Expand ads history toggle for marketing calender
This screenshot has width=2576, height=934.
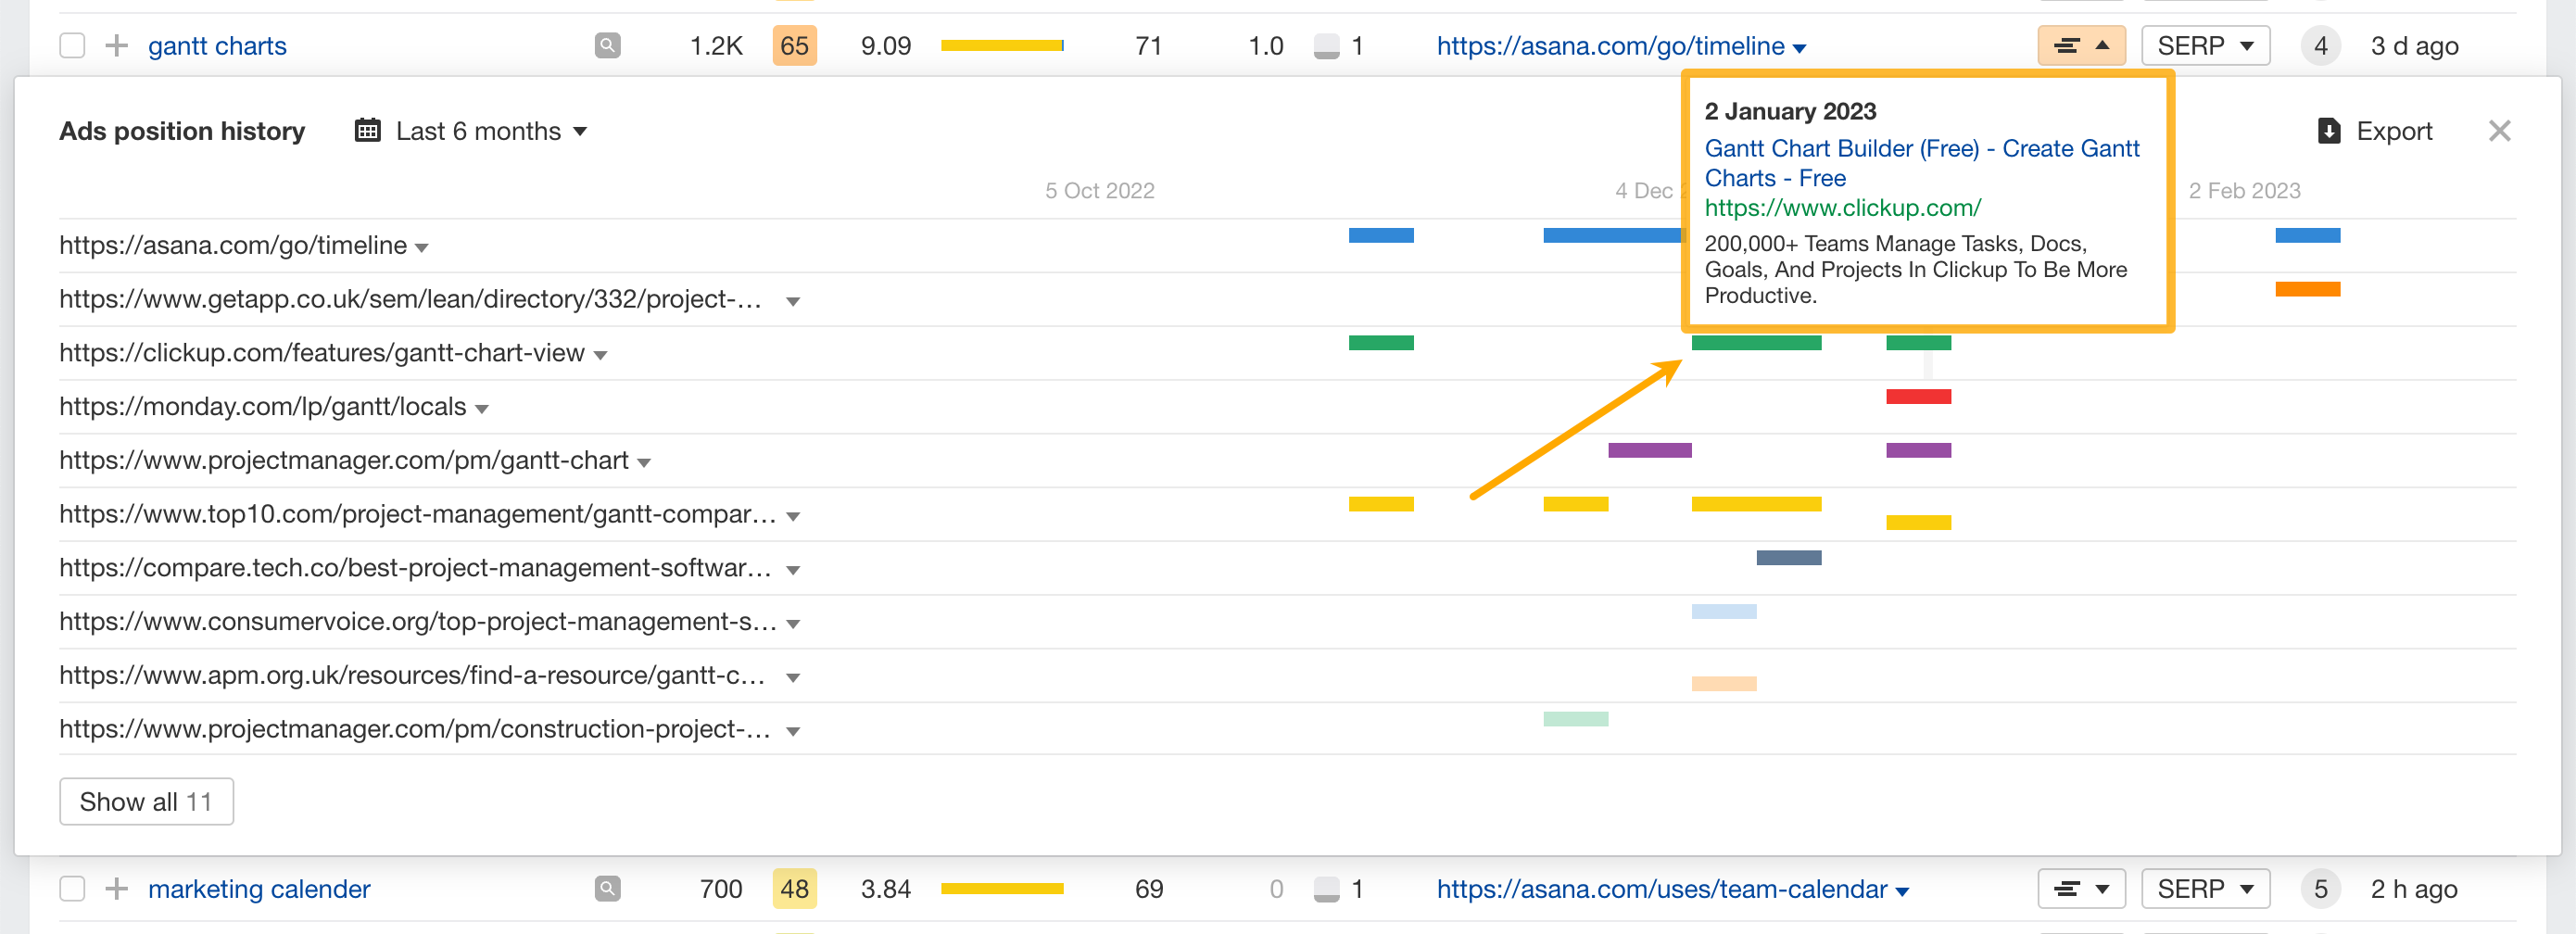pyautogui.click(x=2082, y=889)
